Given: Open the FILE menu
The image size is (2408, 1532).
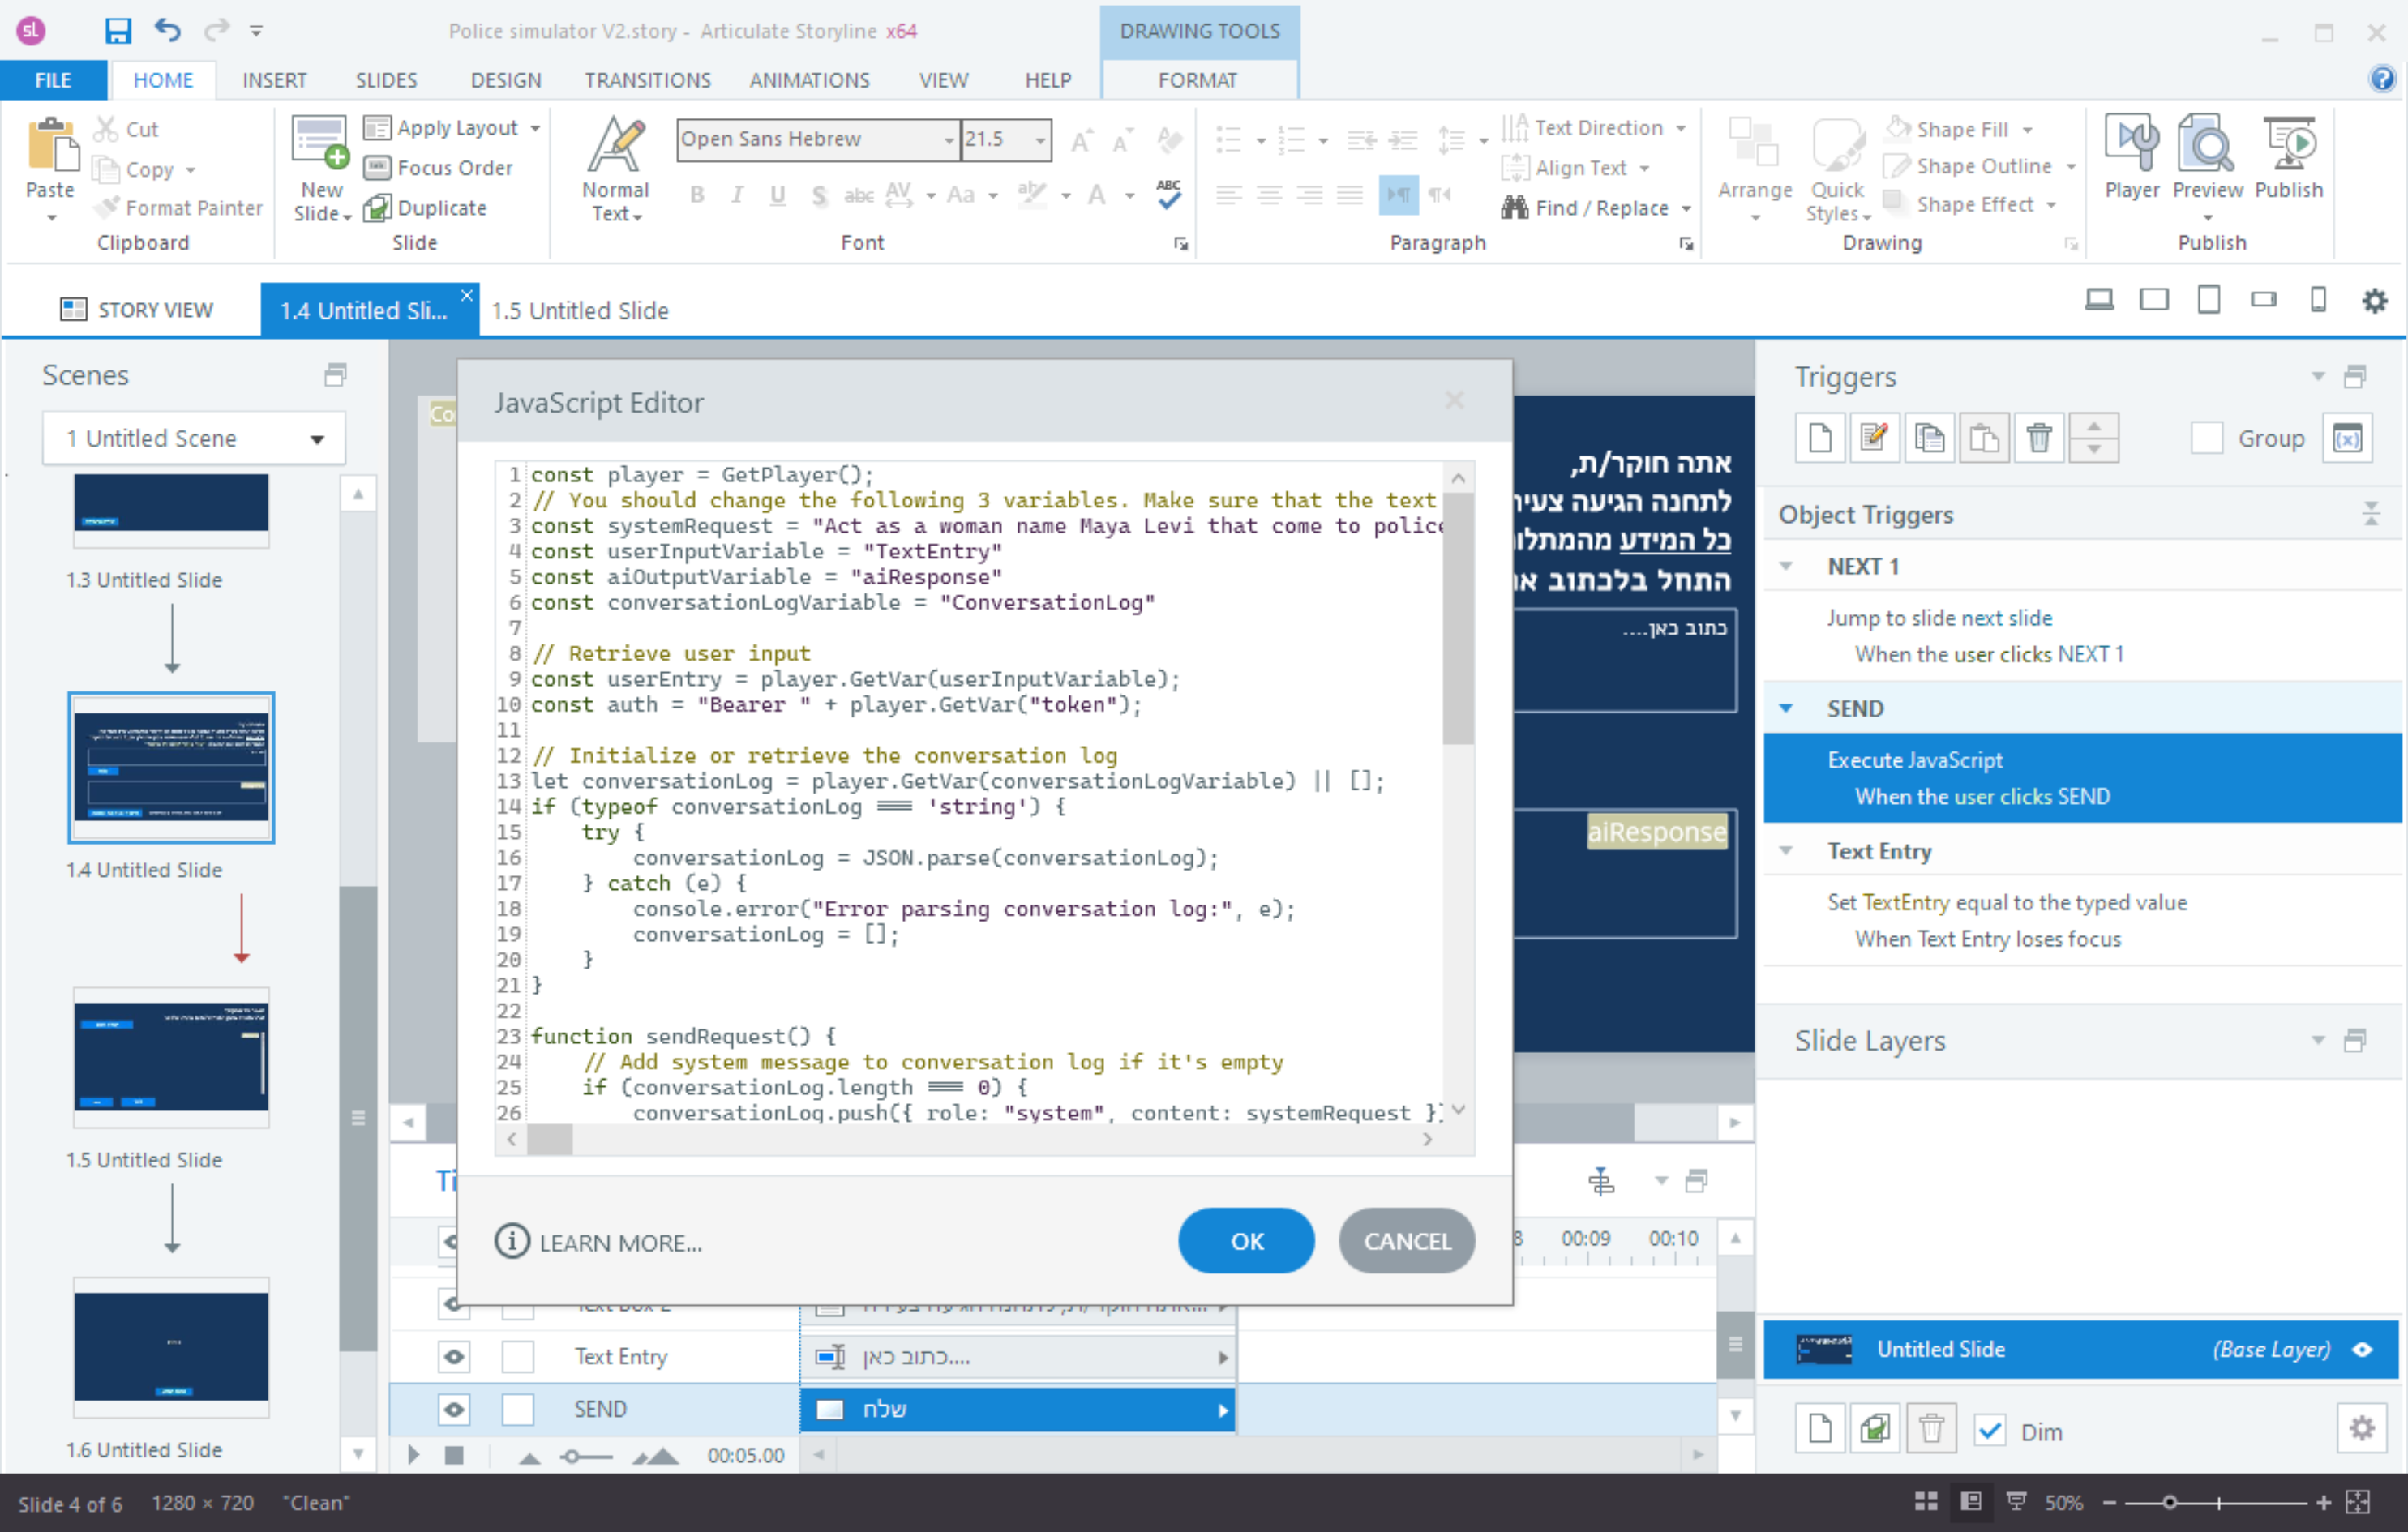Looking at the screenshot, I should (53, 80).
